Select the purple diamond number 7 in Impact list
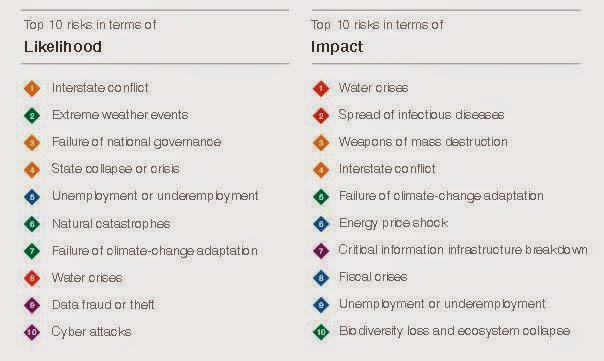Screen dimensions: 604x361 (321, 251)
